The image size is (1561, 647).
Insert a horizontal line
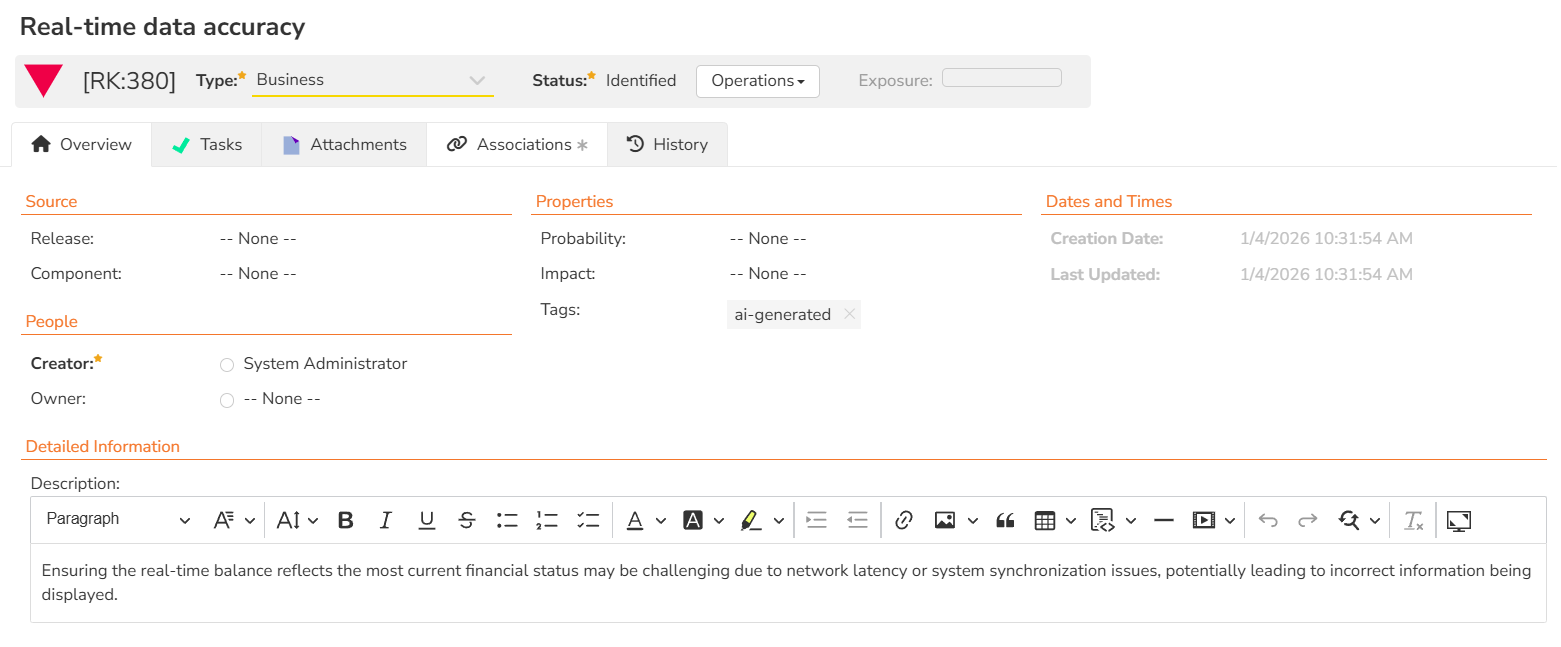point(1163,520)
